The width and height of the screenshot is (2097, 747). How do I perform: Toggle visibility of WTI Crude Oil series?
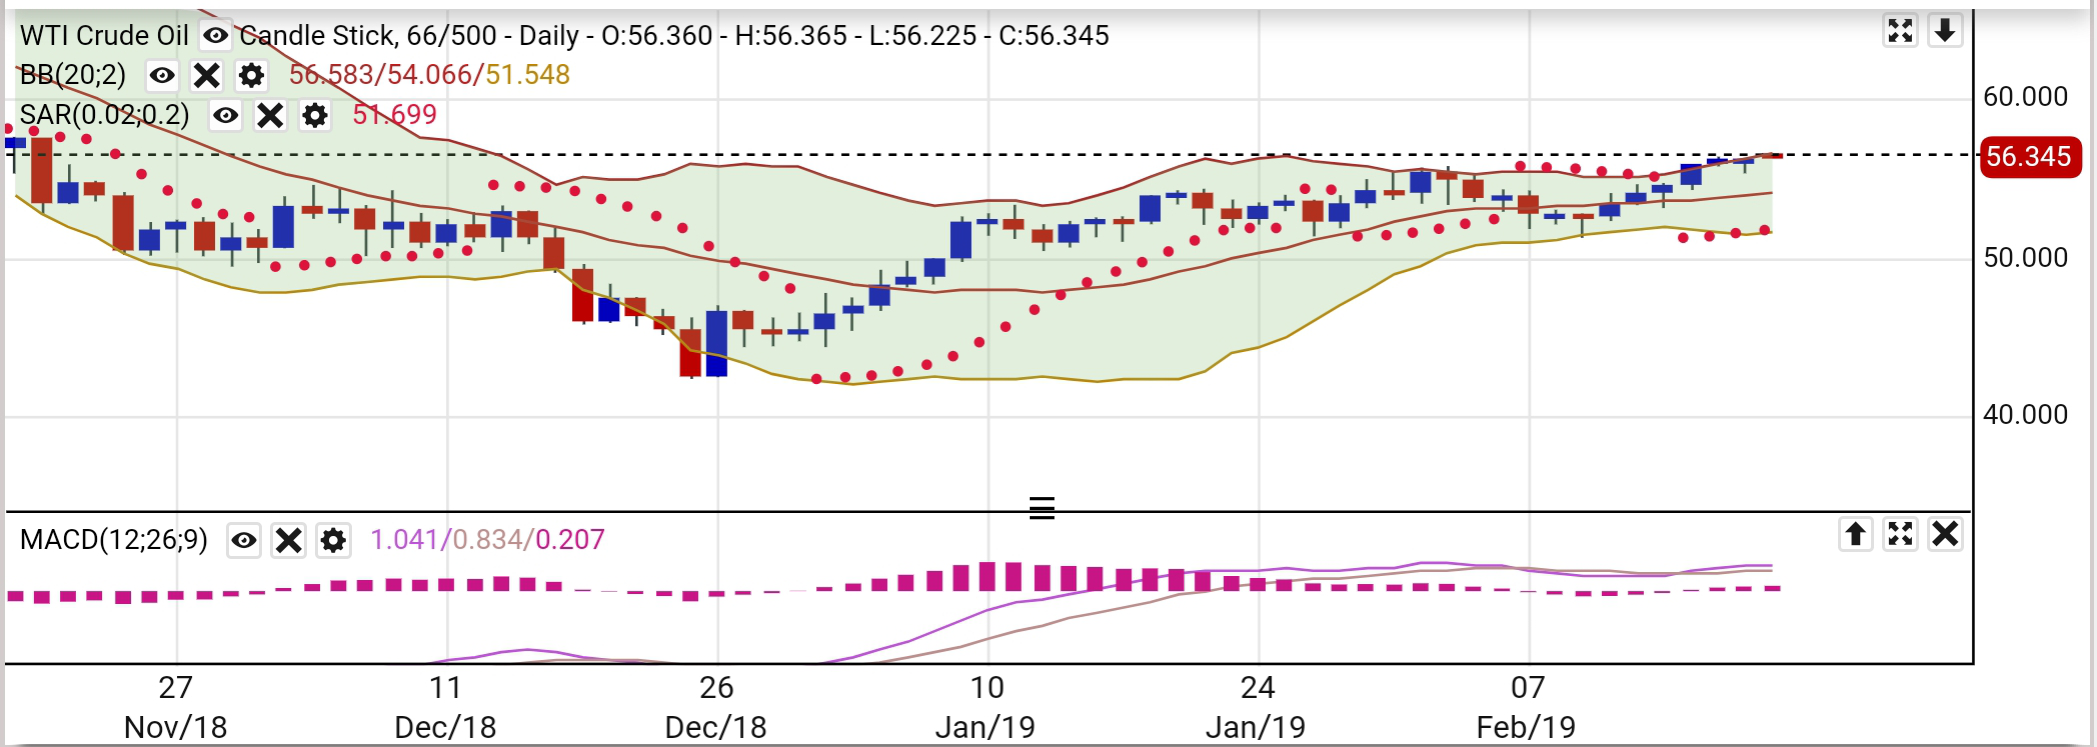215,36
